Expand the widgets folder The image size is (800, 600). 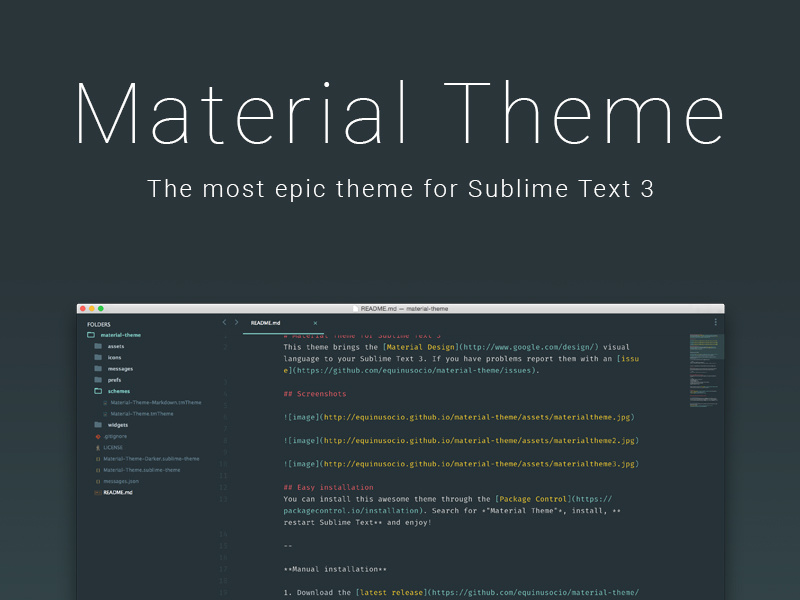pos(111,425)
